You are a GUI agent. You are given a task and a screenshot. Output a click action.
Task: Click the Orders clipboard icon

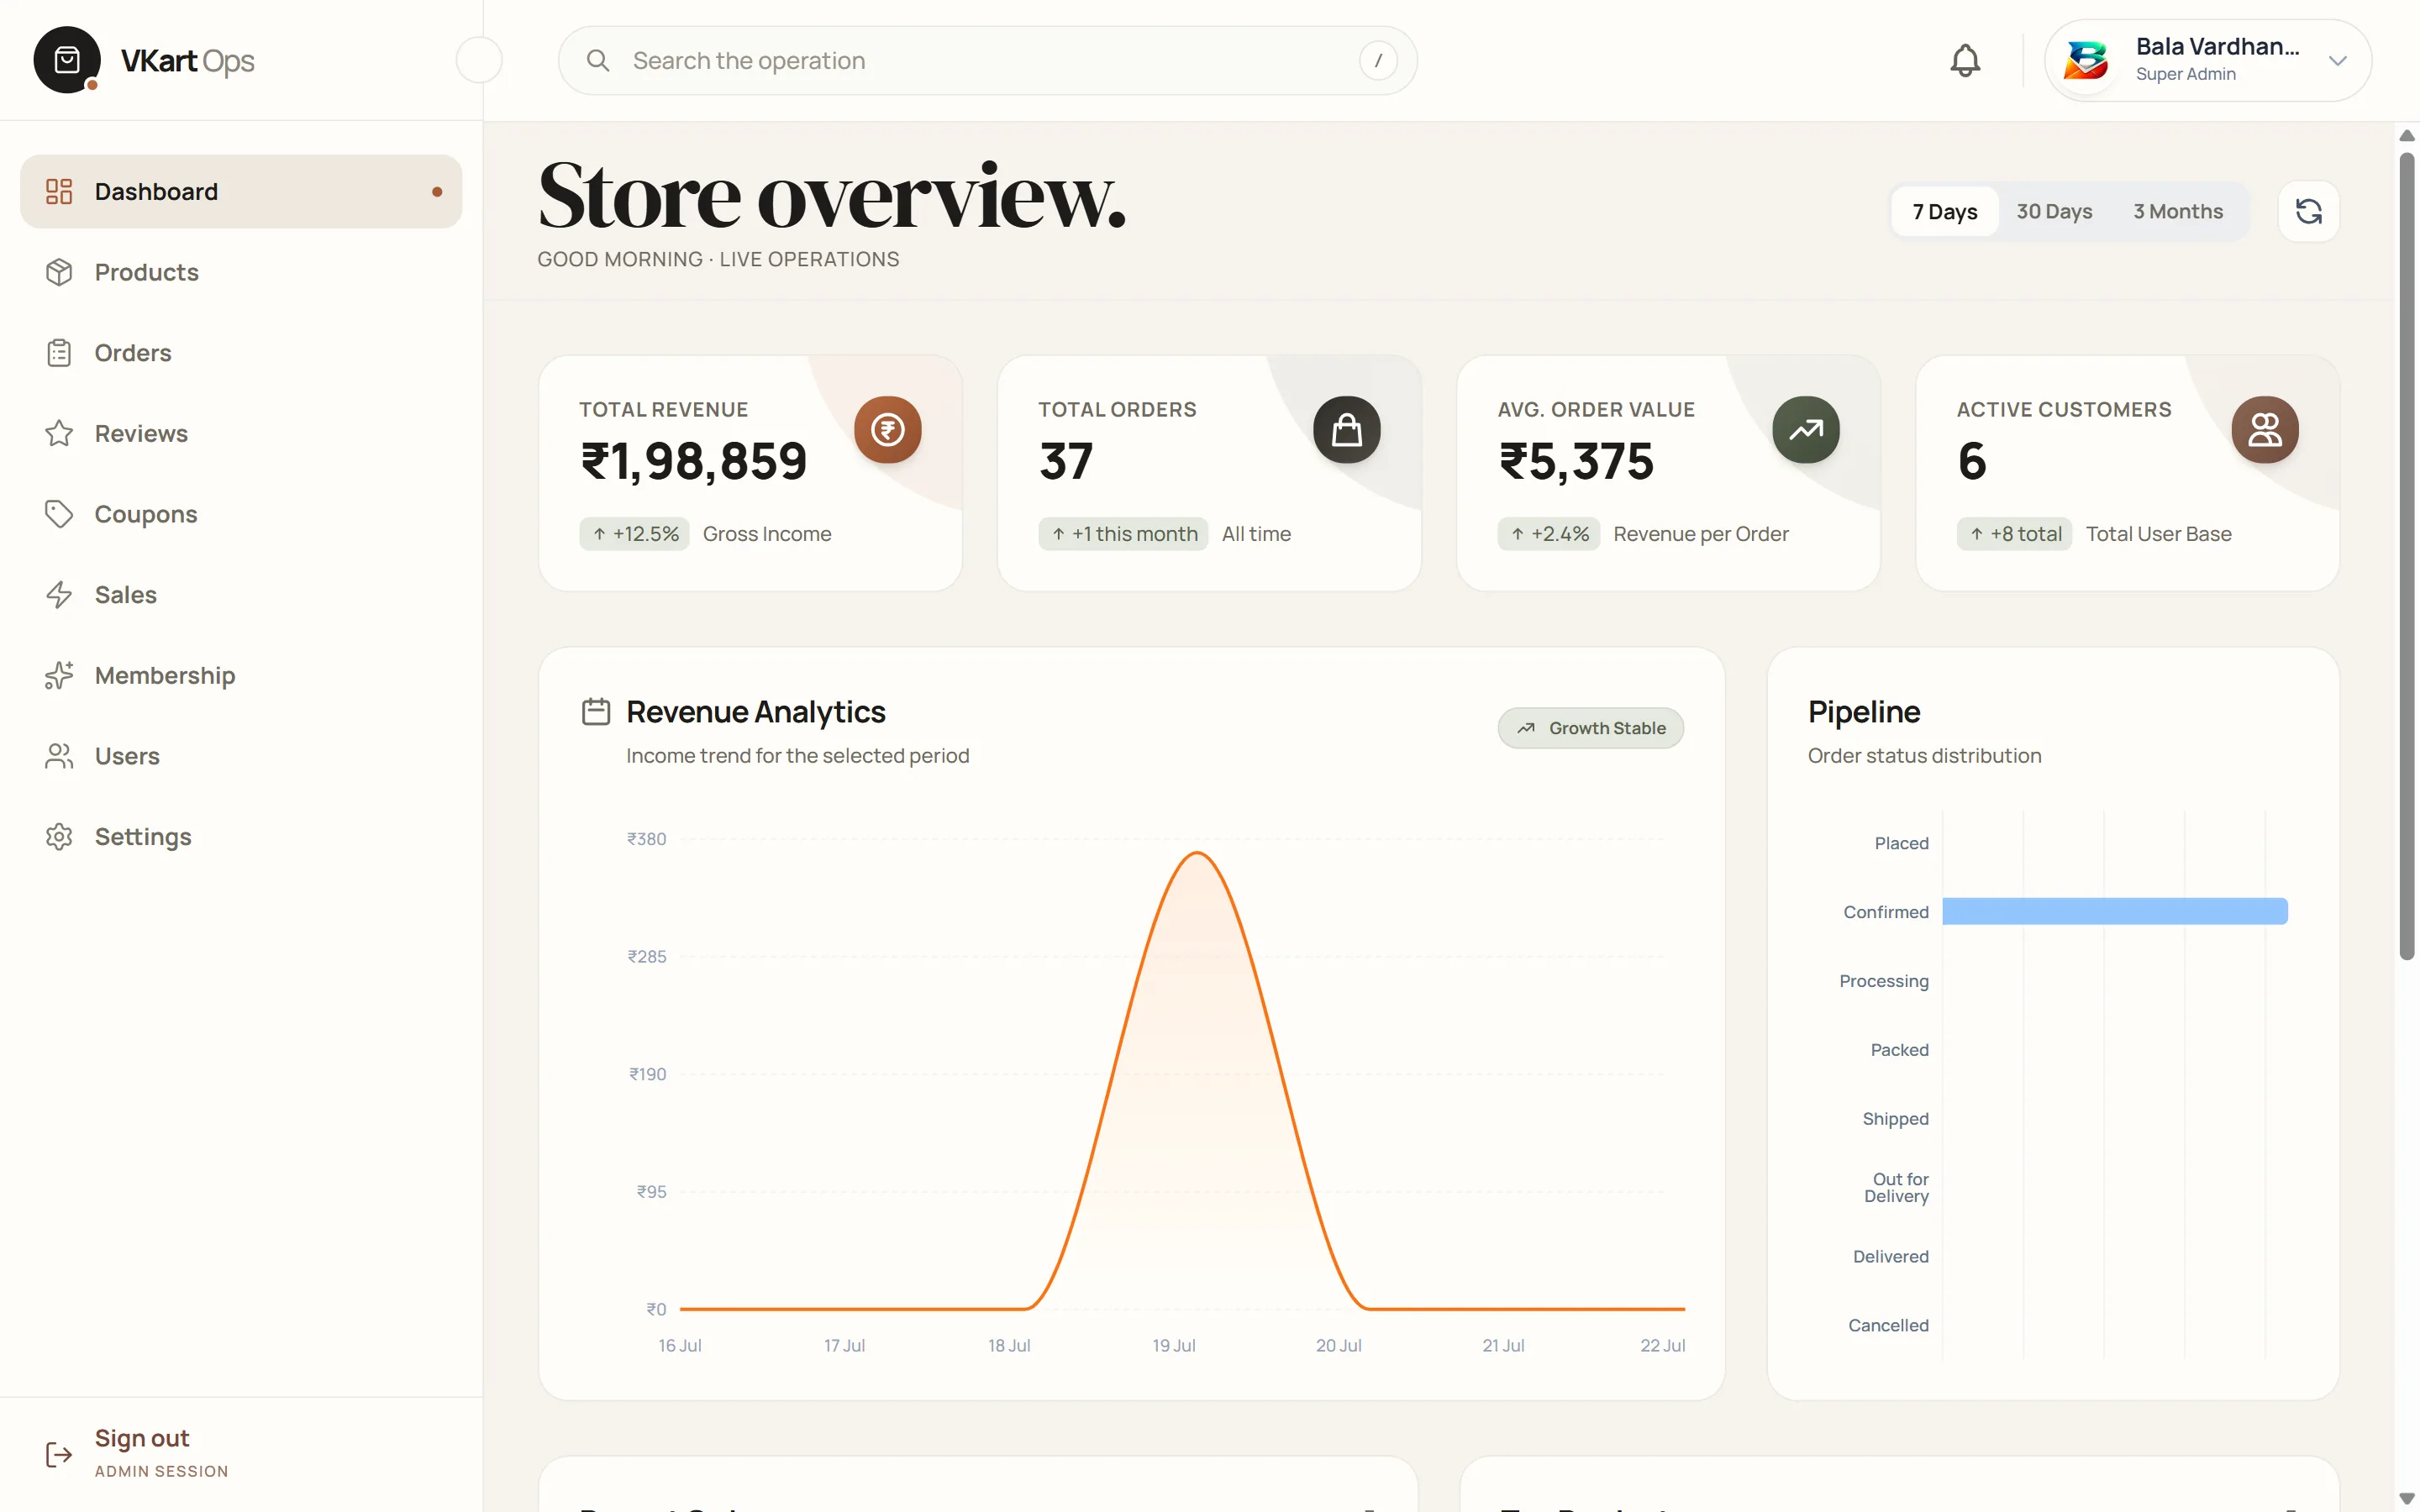coord(59,353)
